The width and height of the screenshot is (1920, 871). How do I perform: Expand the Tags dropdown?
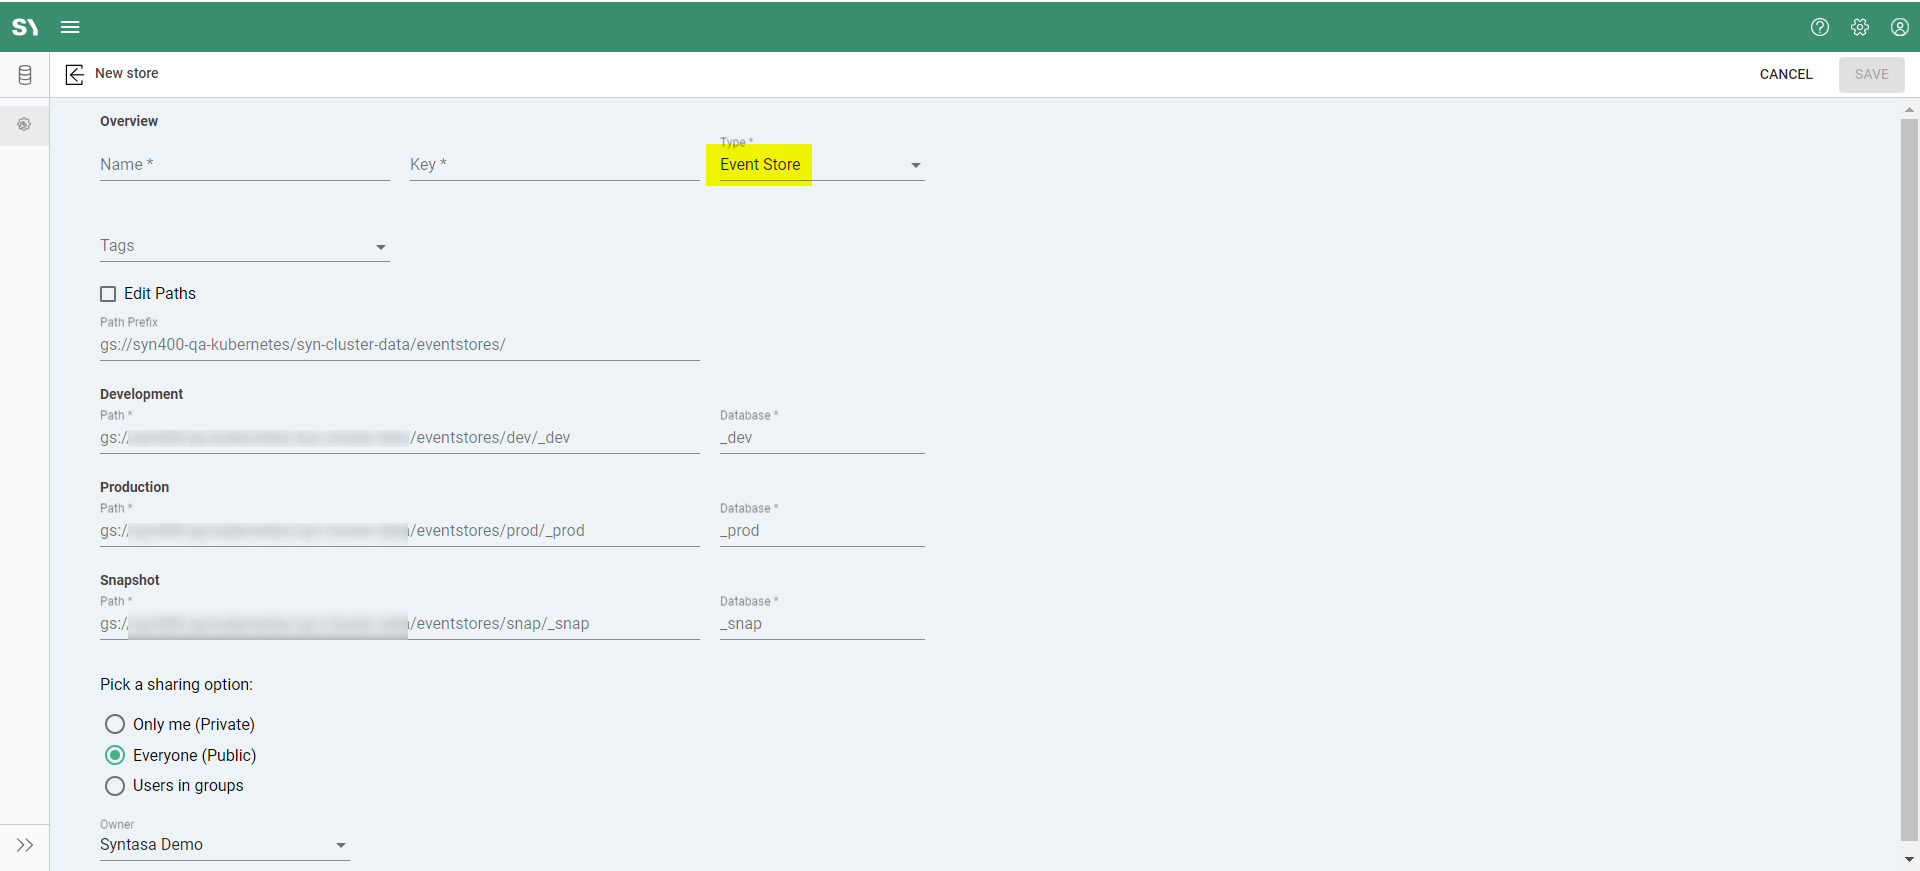click(x=244, y=247)
